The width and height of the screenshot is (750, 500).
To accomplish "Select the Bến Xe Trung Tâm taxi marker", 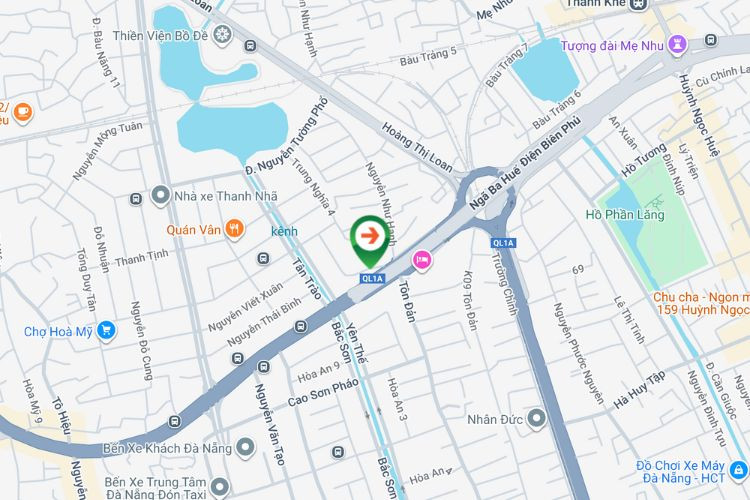I will pyautogui.click(x=220, y=487).
